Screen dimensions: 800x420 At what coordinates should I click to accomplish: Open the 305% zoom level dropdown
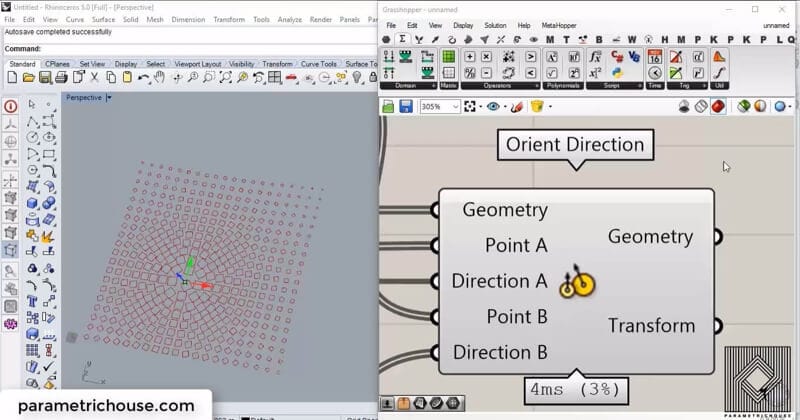(x=455, y=106)
